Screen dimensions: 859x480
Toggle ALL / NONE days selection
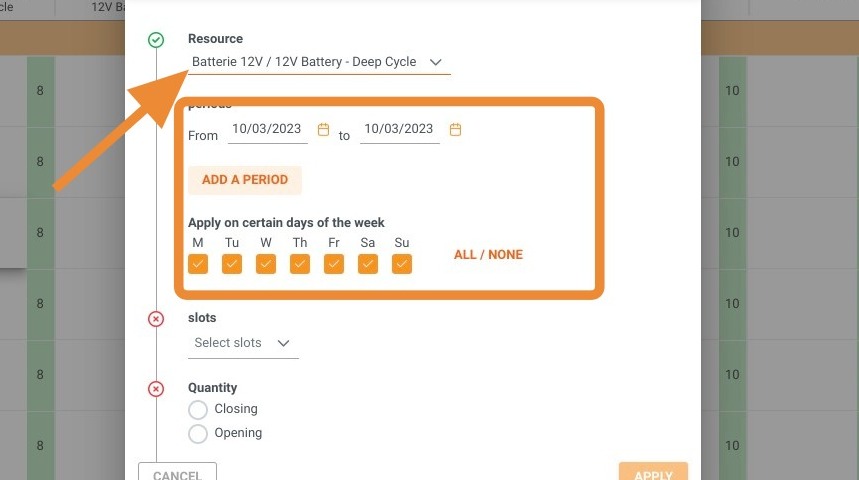click(488, 255)
